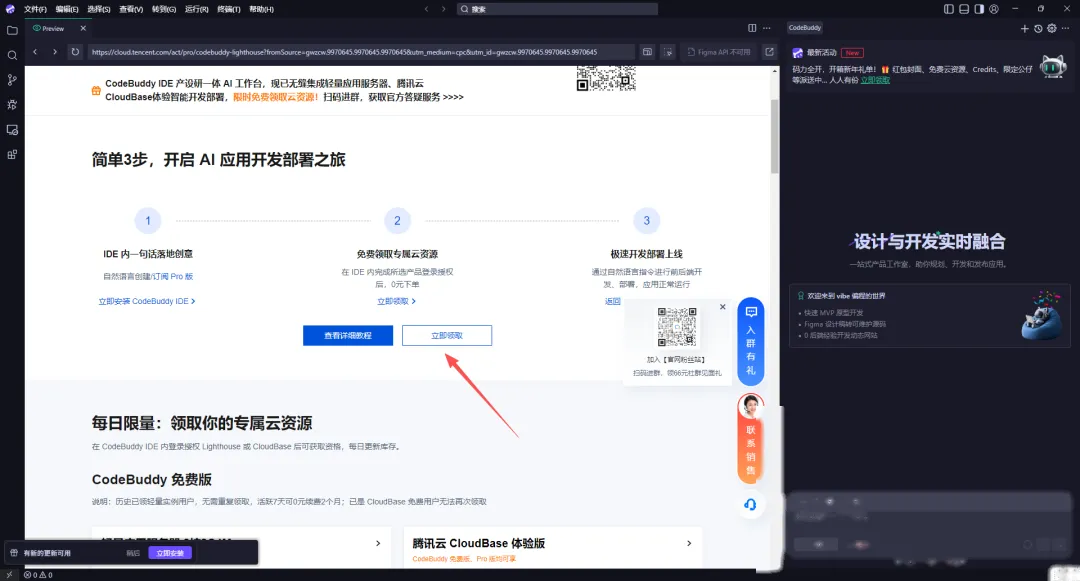The height and width of the screenshot is (581, 1080).
Task: Open CodeBuddy chat history clock icon
Action: tap(1038, 28)
